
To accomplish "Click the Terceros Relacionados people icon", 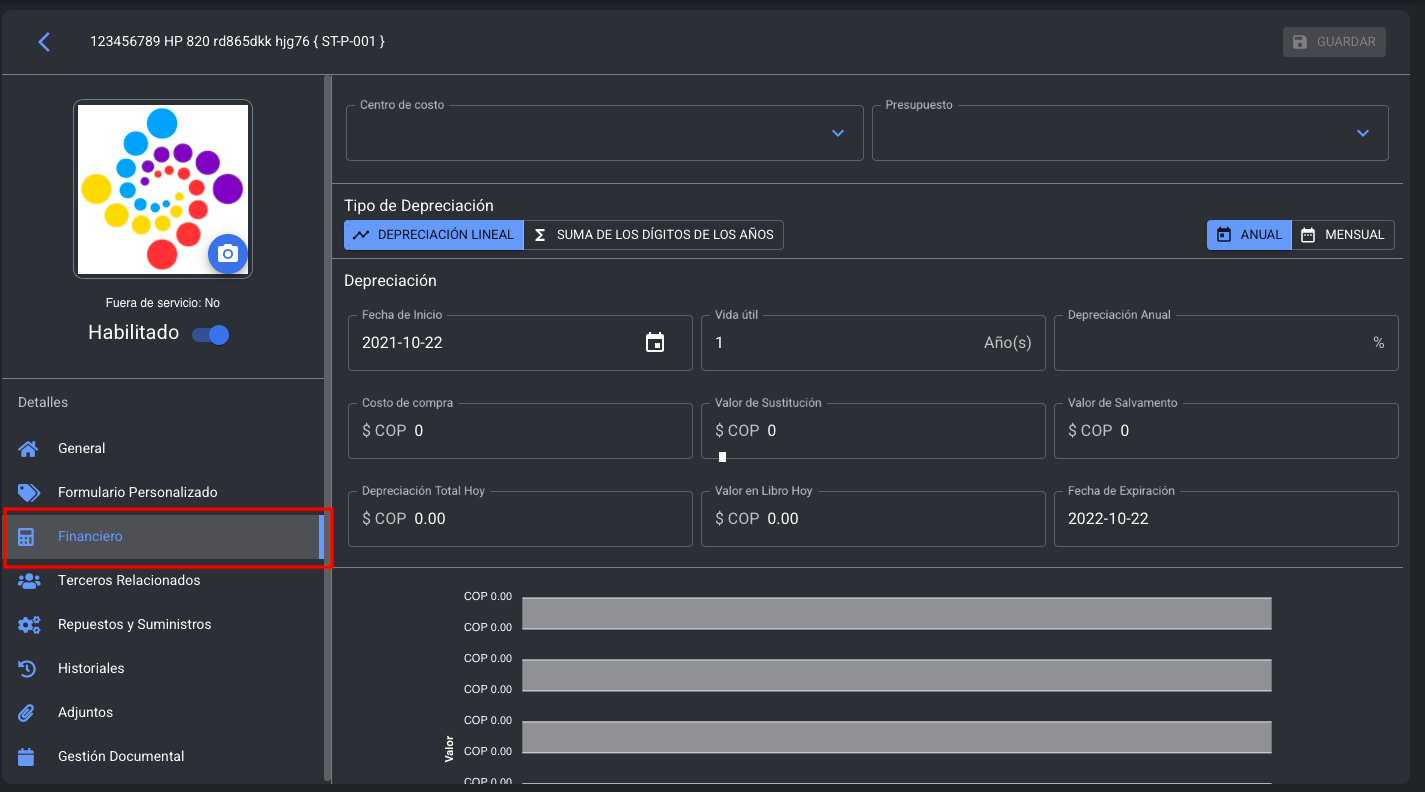I will pyautogui.click(x=28, y=581).
